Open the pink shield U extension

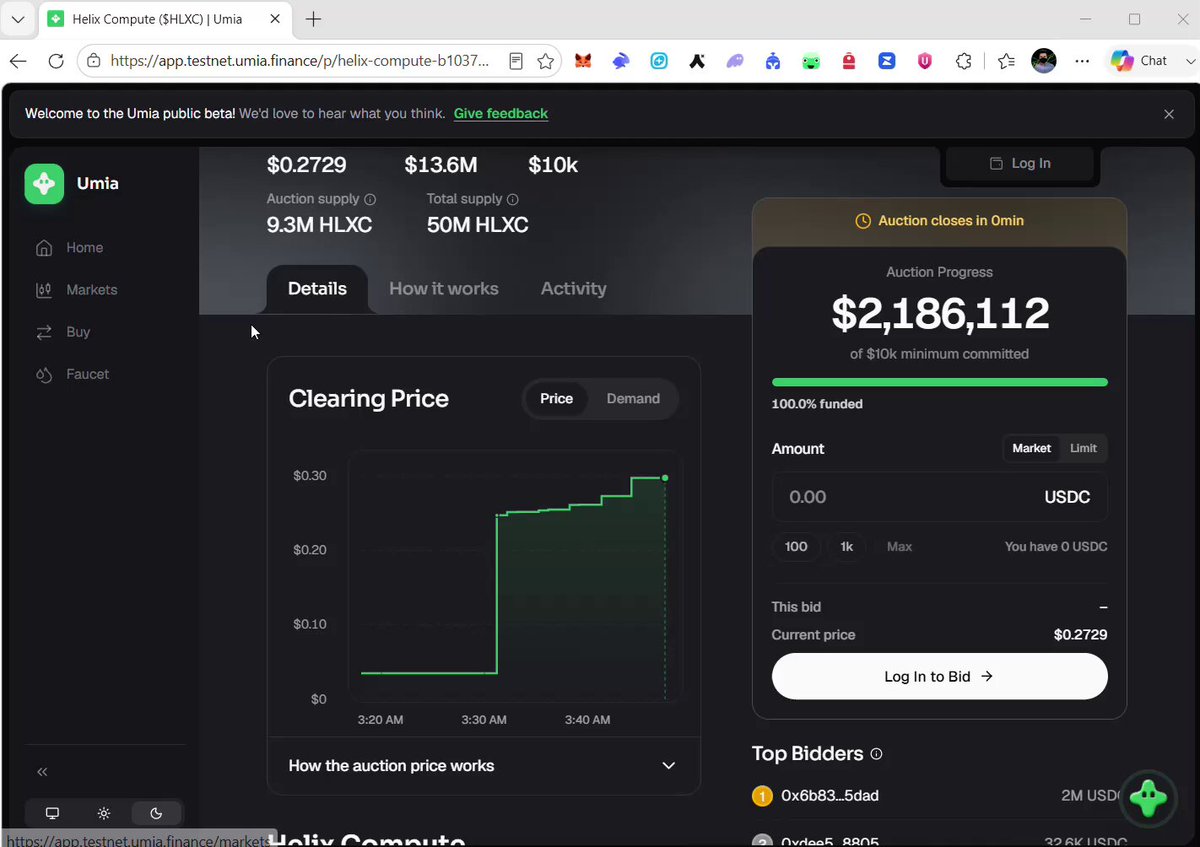coord(925,61)
